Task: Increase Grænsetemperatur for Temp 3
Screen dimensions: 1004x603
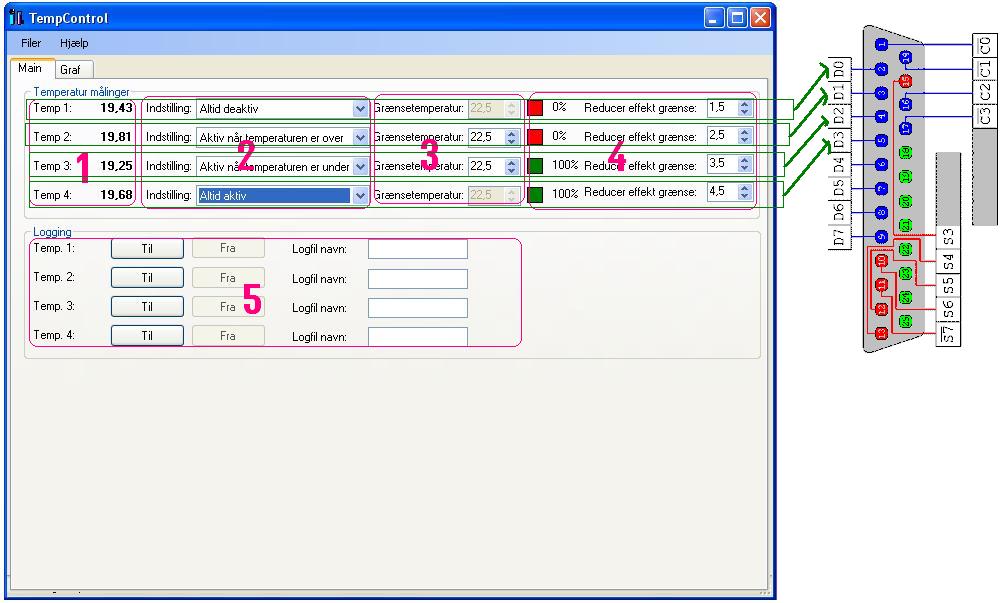Action: (x=511, y=162)
